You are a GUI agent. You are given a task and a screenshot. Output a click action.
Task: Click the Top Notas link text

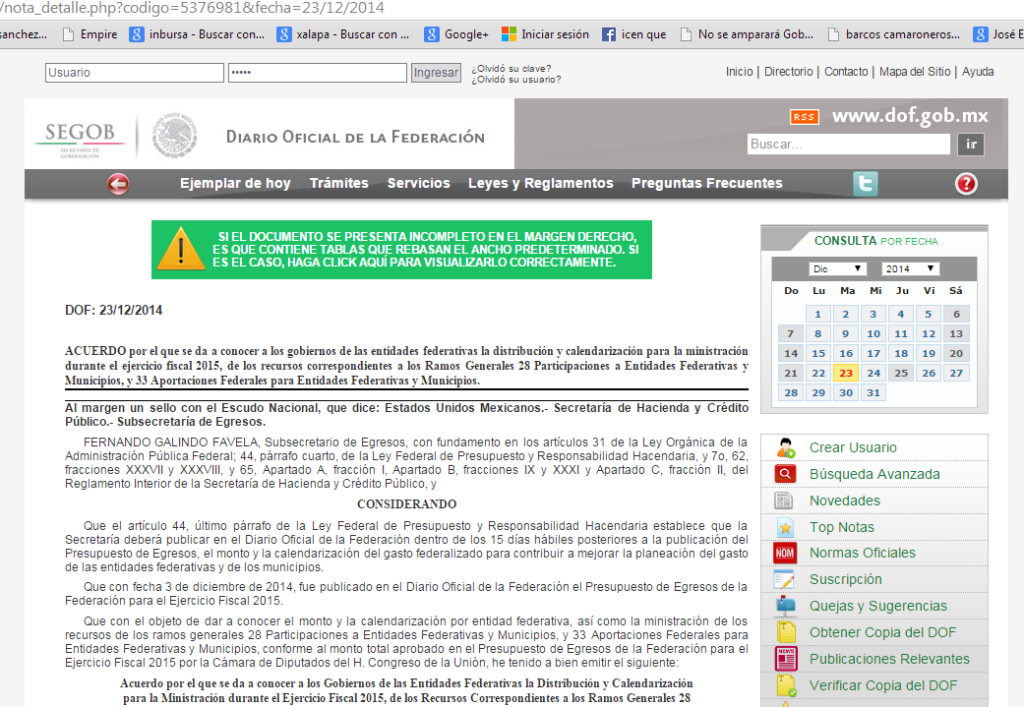coord(841,527)
